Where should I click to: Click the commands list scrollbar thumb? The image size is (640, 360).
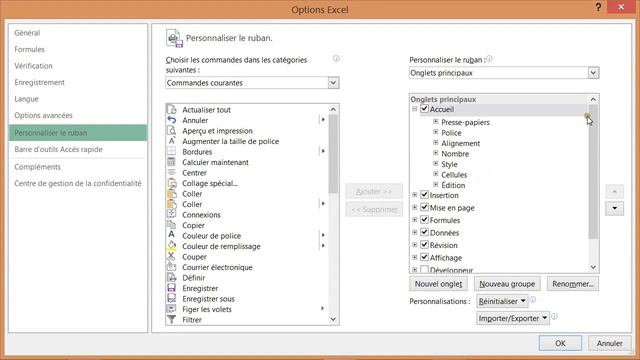[x=333, y=153]
